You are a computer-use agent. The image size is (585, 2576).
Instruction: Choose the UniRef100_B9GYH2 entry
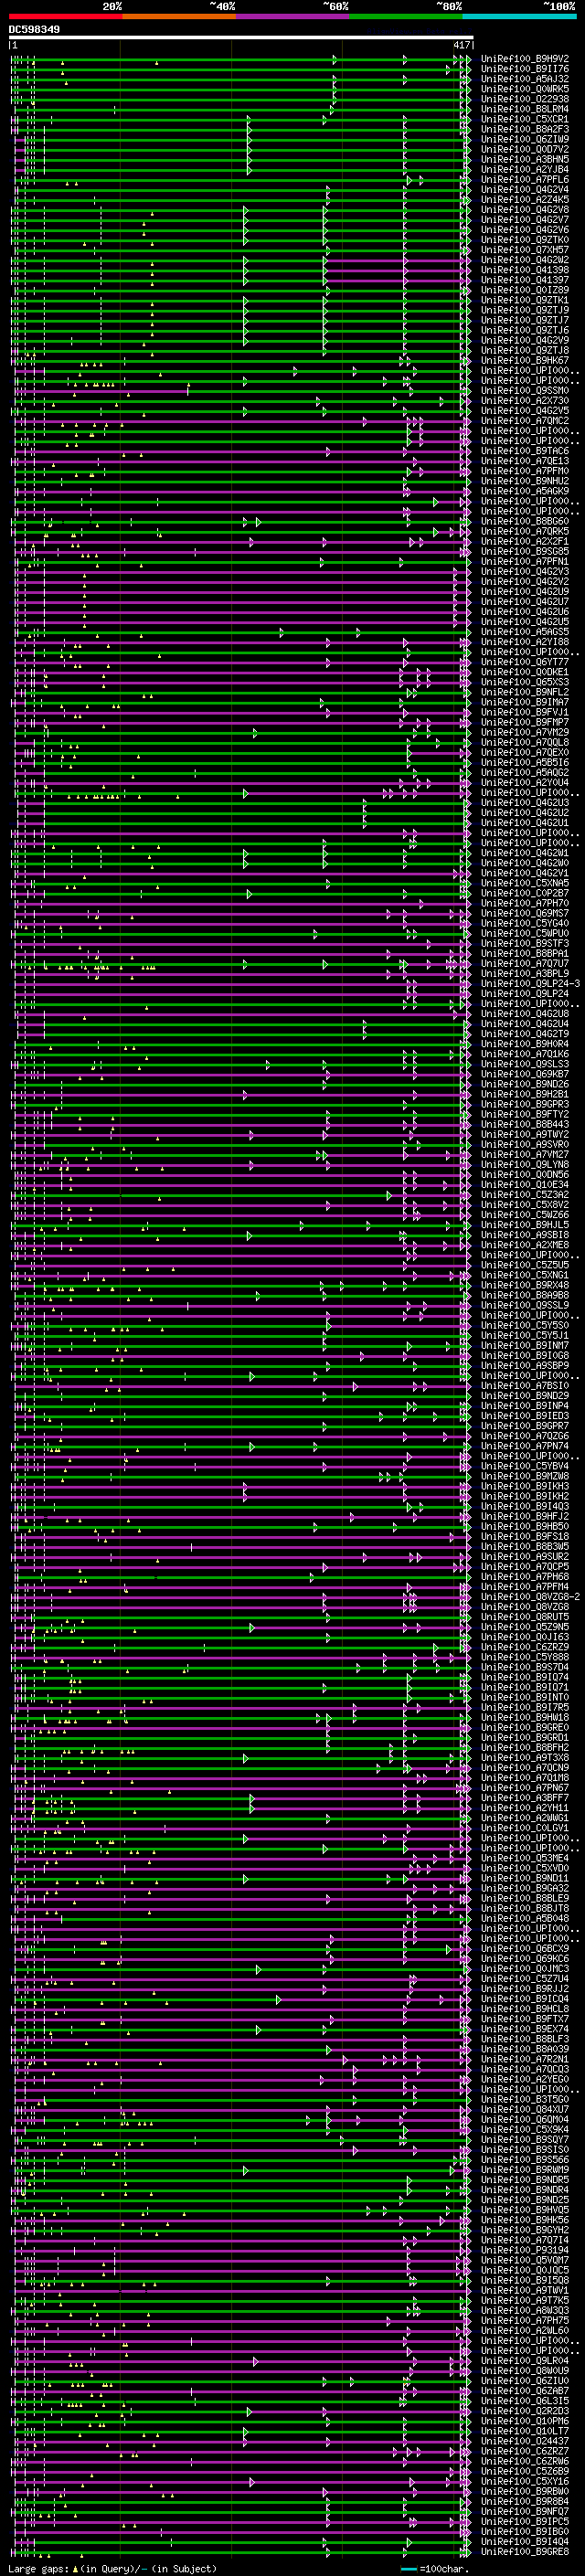click(x=525, y=2229)
